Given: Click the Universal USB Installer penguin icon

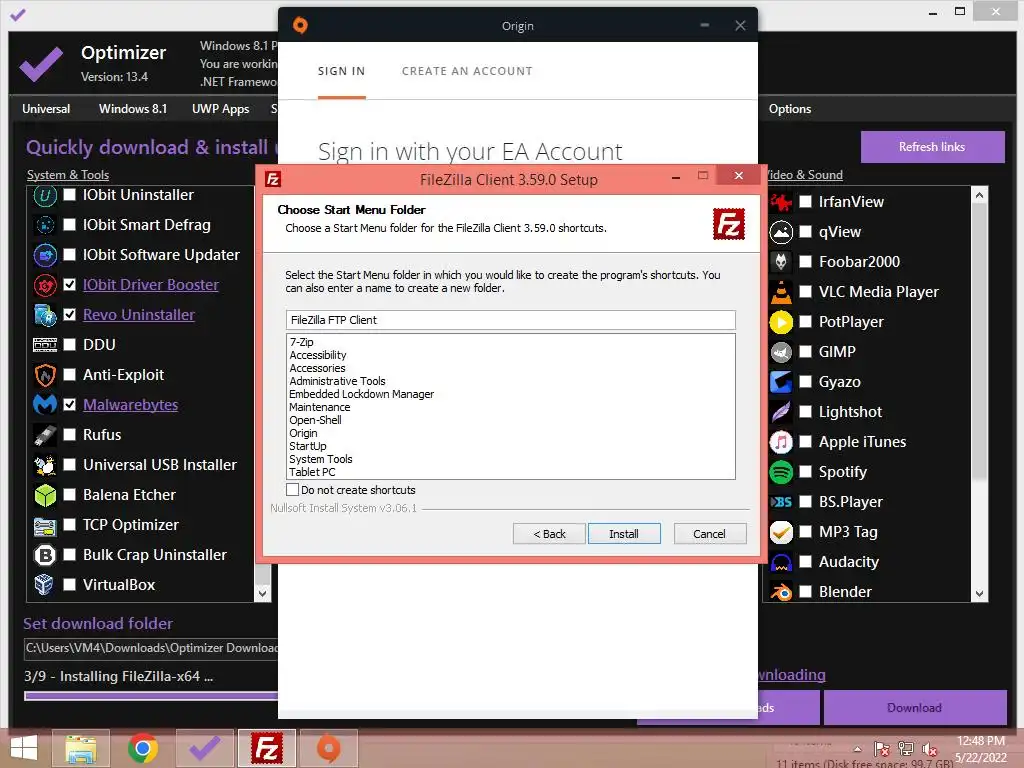Looking at the screenshot, I should (45, 465).
